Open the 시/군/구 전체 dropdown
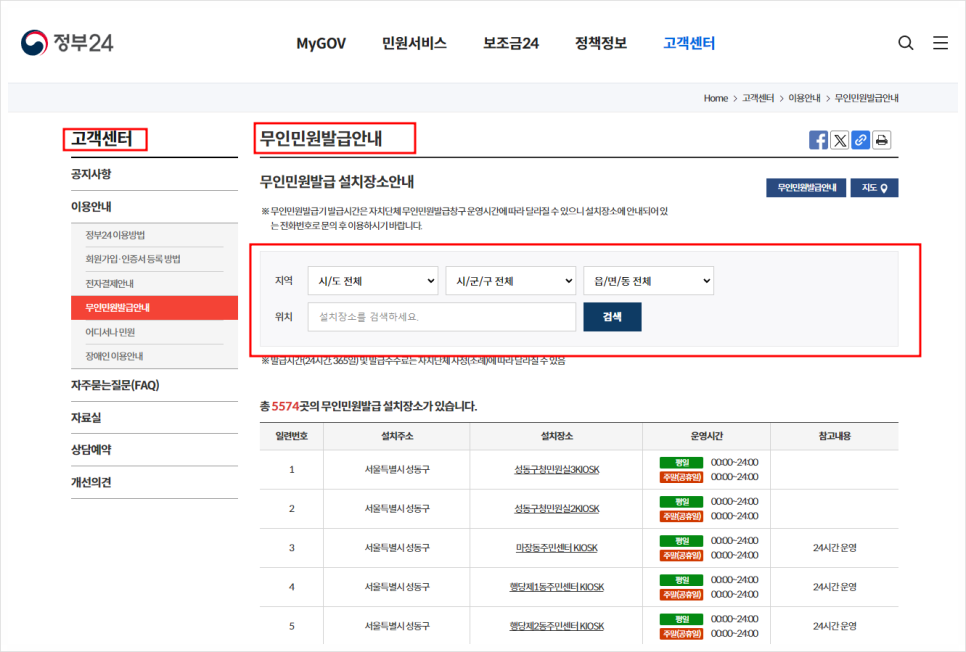966x652 pixels. point(510,281)
